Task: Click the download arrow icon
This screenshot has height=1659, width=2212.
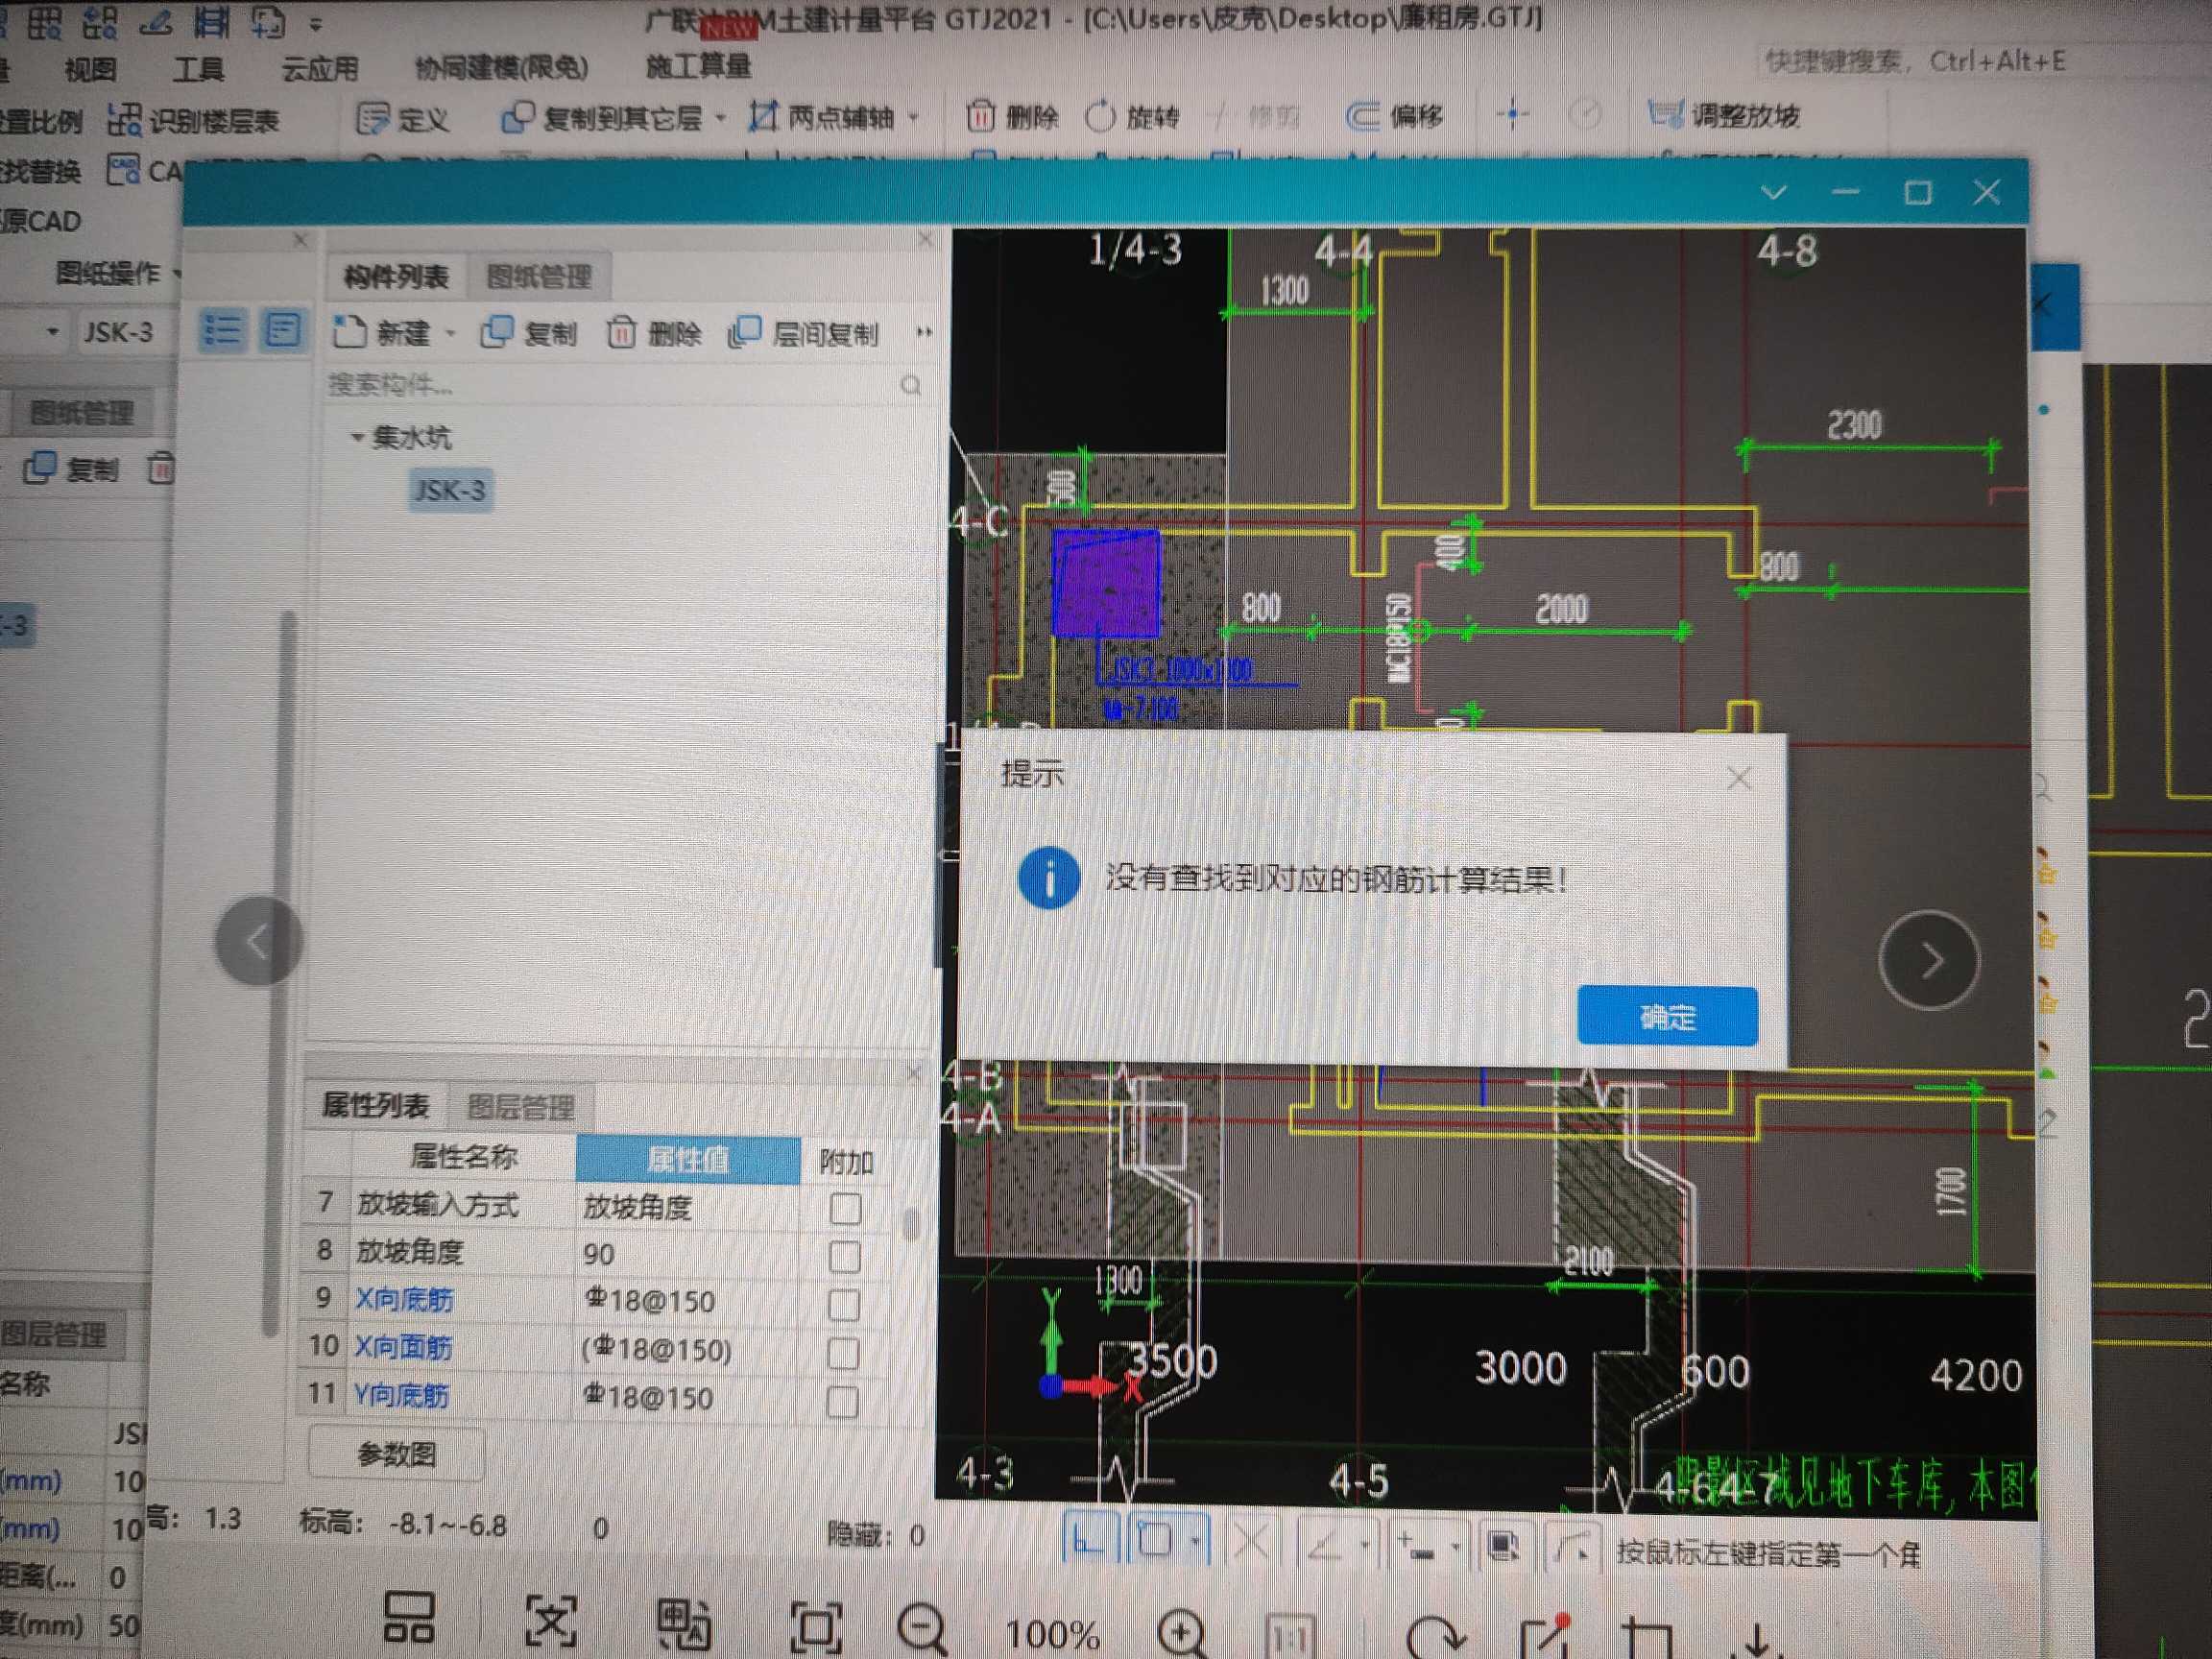Action: [x=1757, y=1640]
